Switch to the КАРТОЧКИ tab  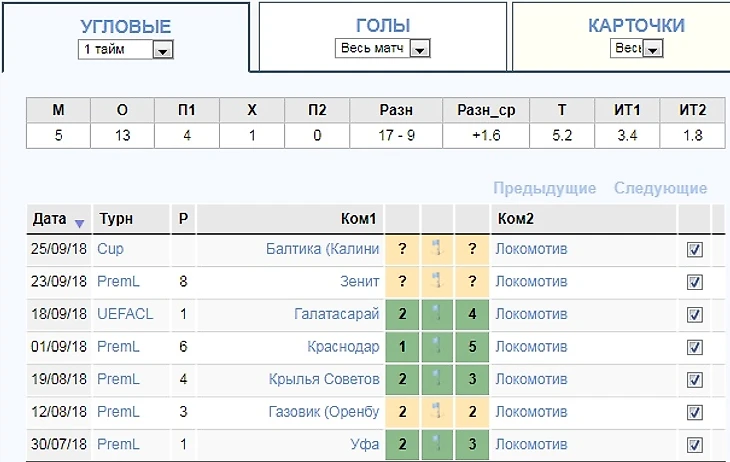click(636, 26)
